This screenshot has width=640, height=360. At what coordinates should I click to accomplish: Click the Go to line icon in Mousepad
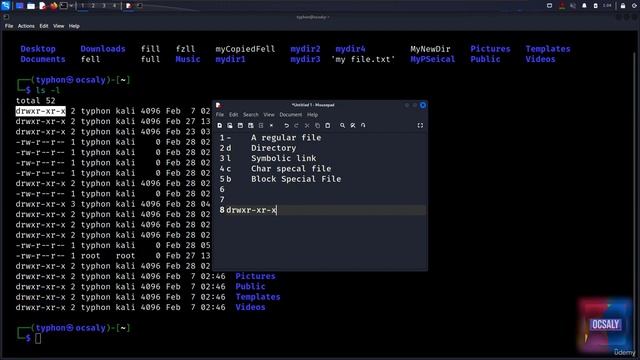363,125
